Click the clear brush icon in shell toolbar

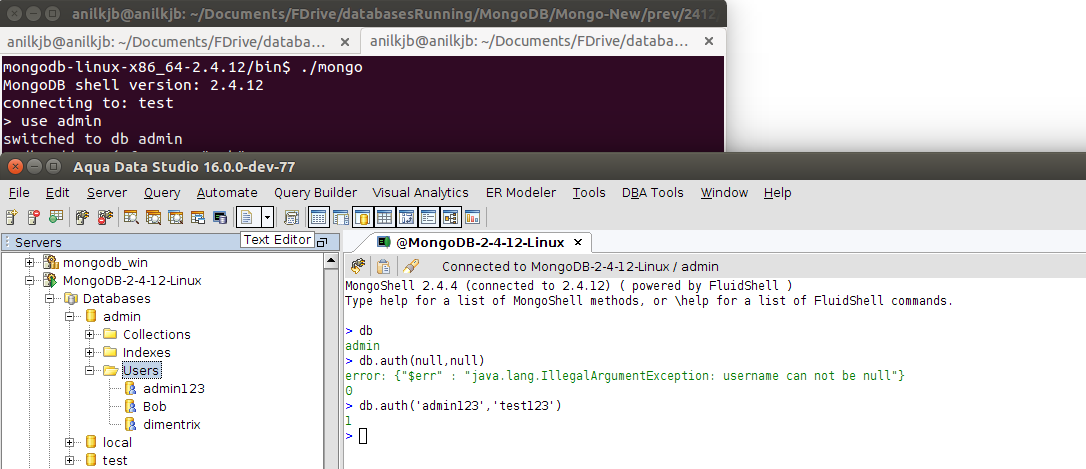click(x=411, y=266)
